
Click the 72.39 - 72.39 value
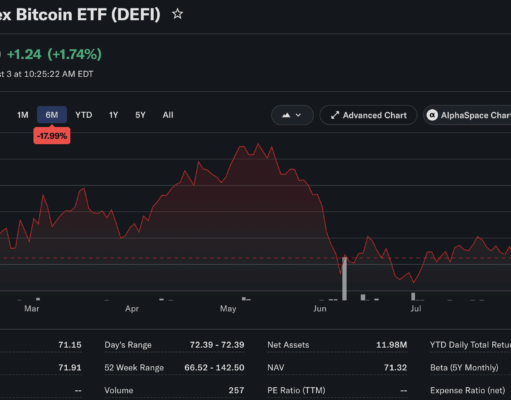click(x=217, y=345)
